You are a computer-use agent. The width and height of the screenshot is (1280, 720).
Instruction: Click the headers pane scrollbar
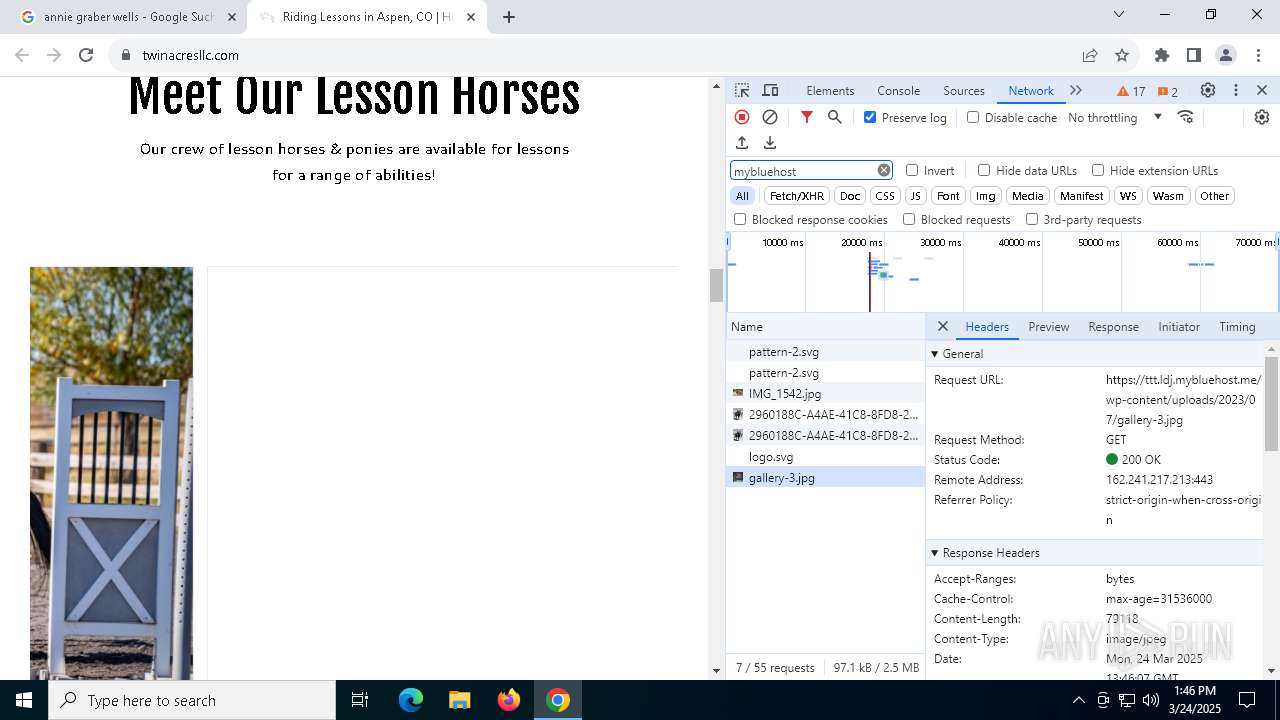(x=1271, y=402)
